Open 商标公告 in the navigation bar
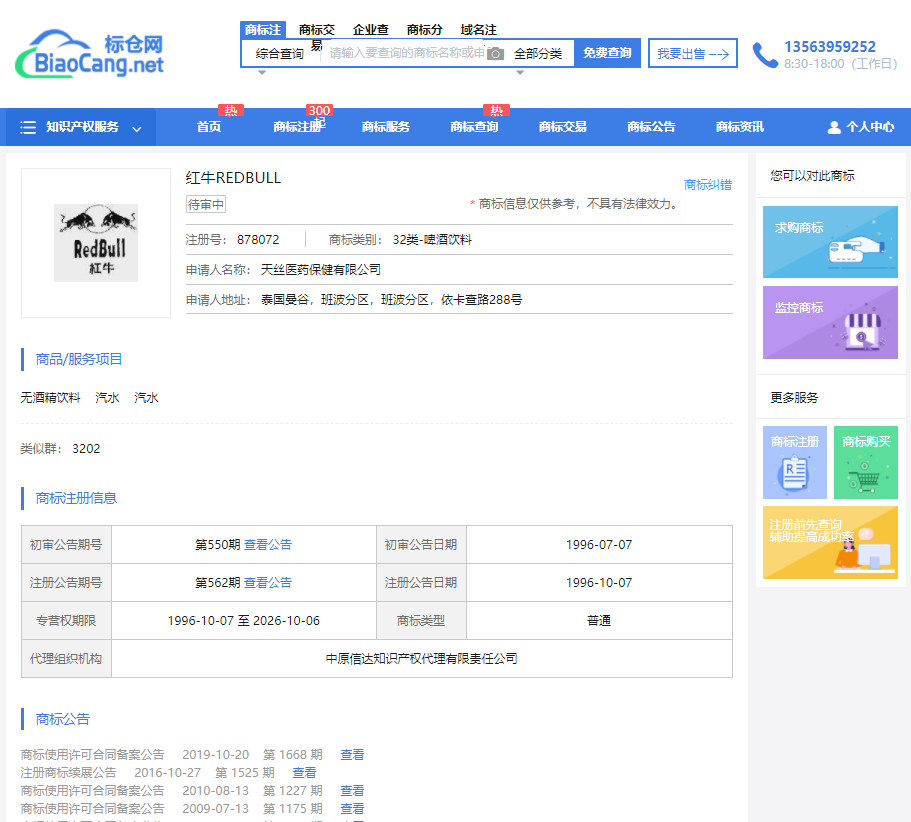The image size is (911, 822). (x=651, y=127)
